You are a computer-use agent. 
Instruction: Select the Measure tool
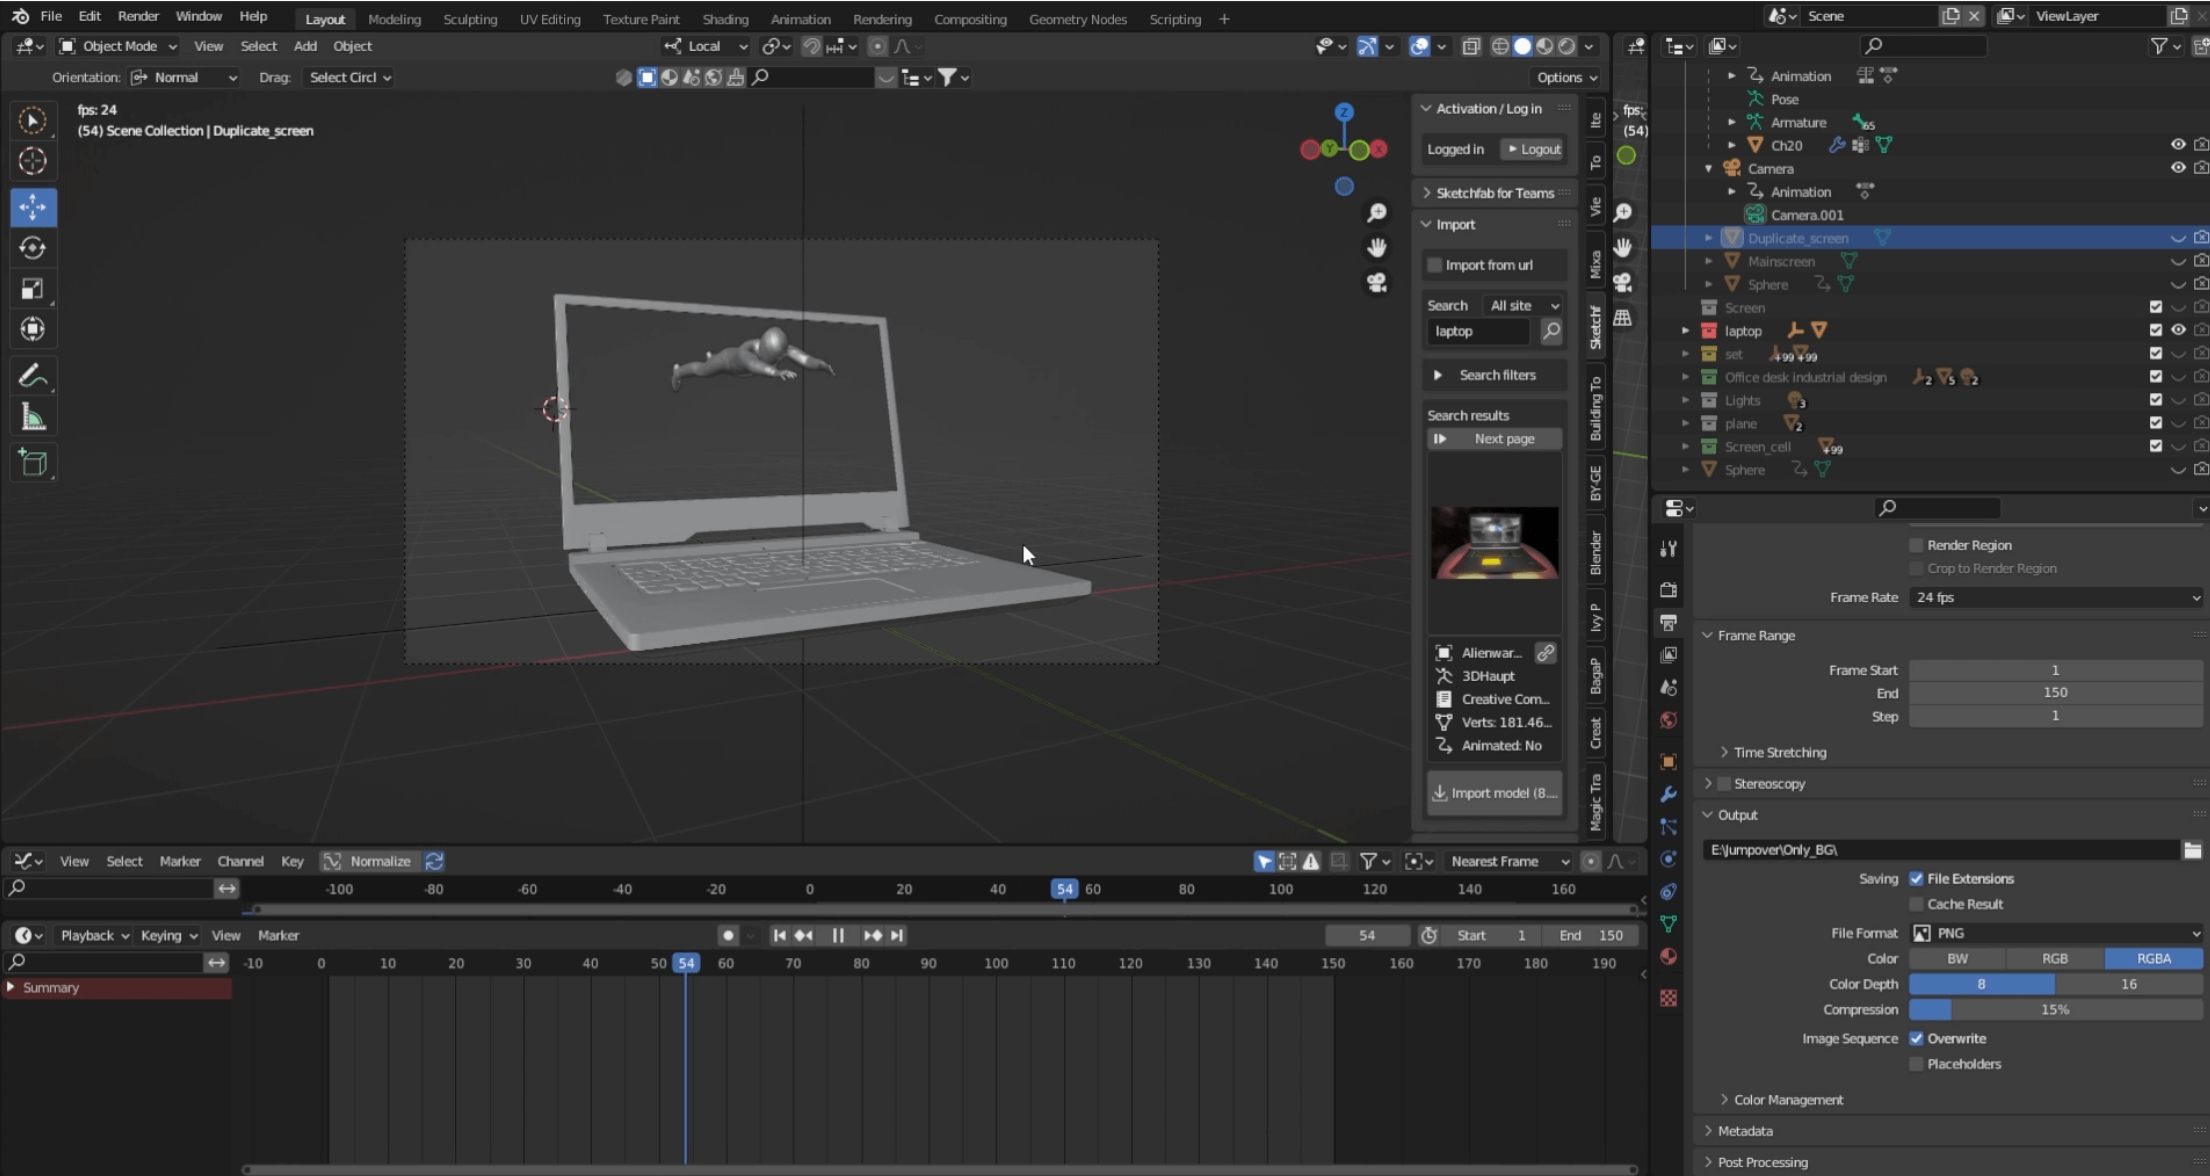pyautogui.click(x=32, y=418)
